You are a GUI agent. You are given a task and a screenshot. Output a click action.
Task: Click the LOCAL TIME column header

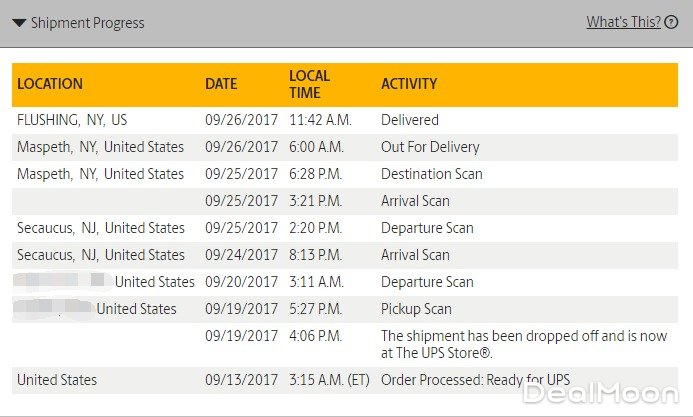pos(309,84)
